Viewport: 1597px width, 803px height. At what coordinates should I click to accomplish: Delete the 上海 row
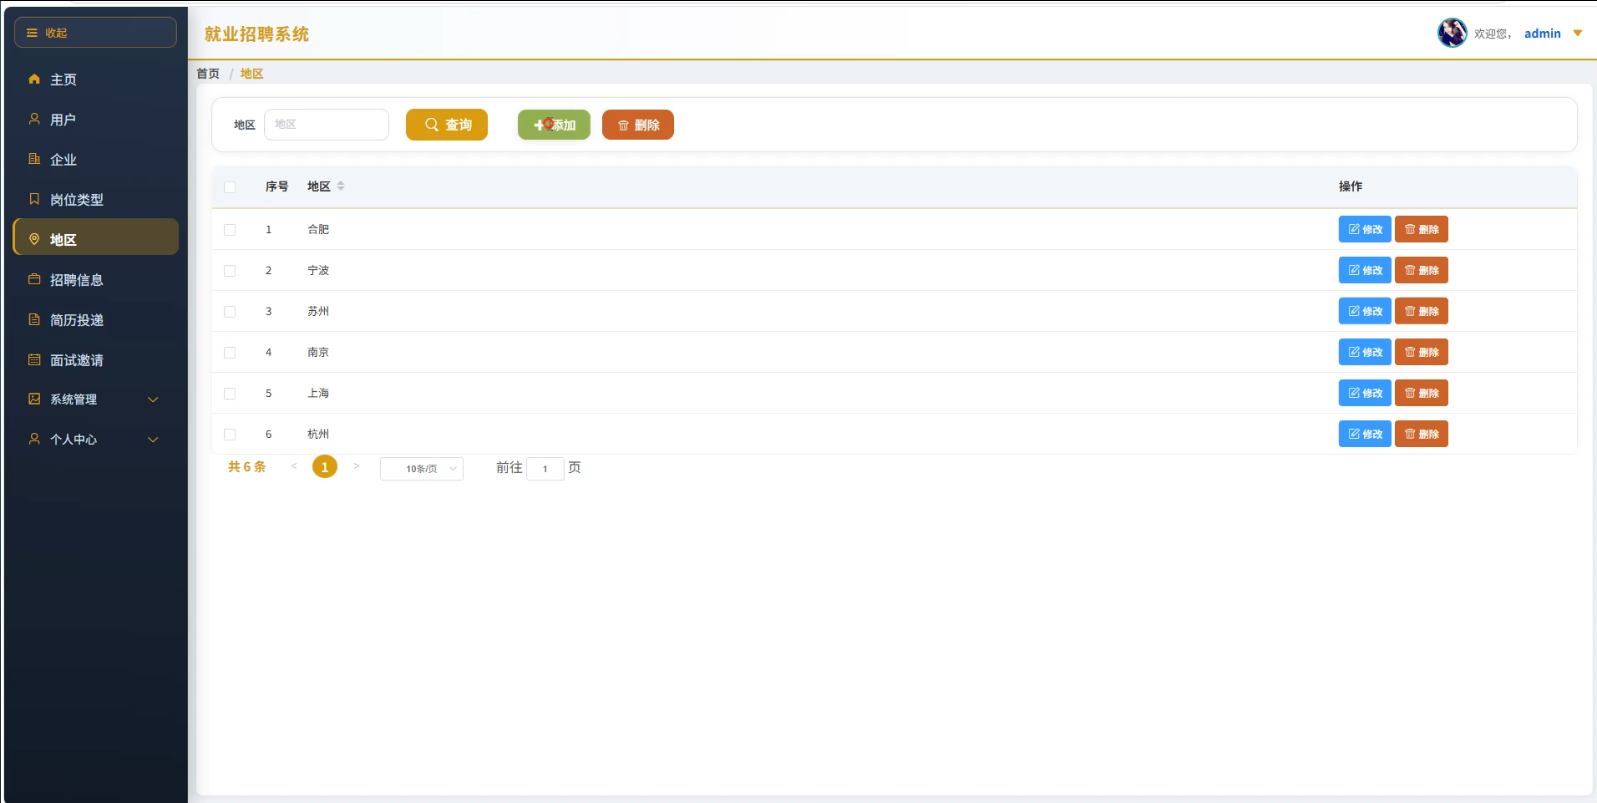coord(1421,393)
